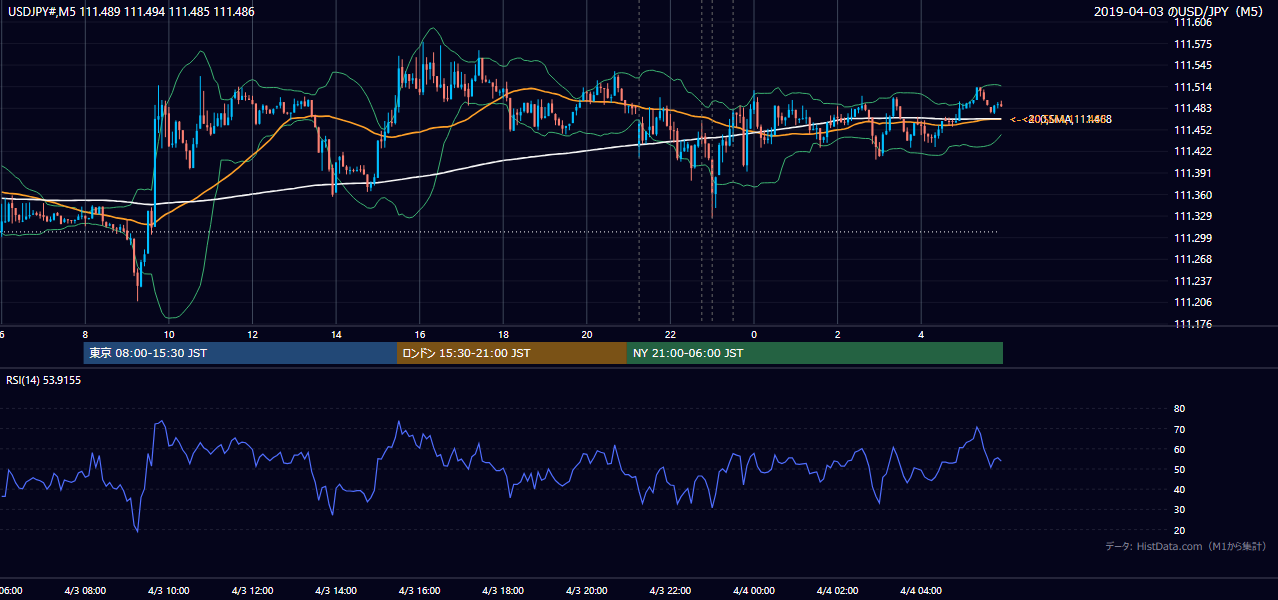This screenshot has width=1278, height=600.
Task: Select the NY 21:00-06:00 JST session bar
Action: coord(815,353)
